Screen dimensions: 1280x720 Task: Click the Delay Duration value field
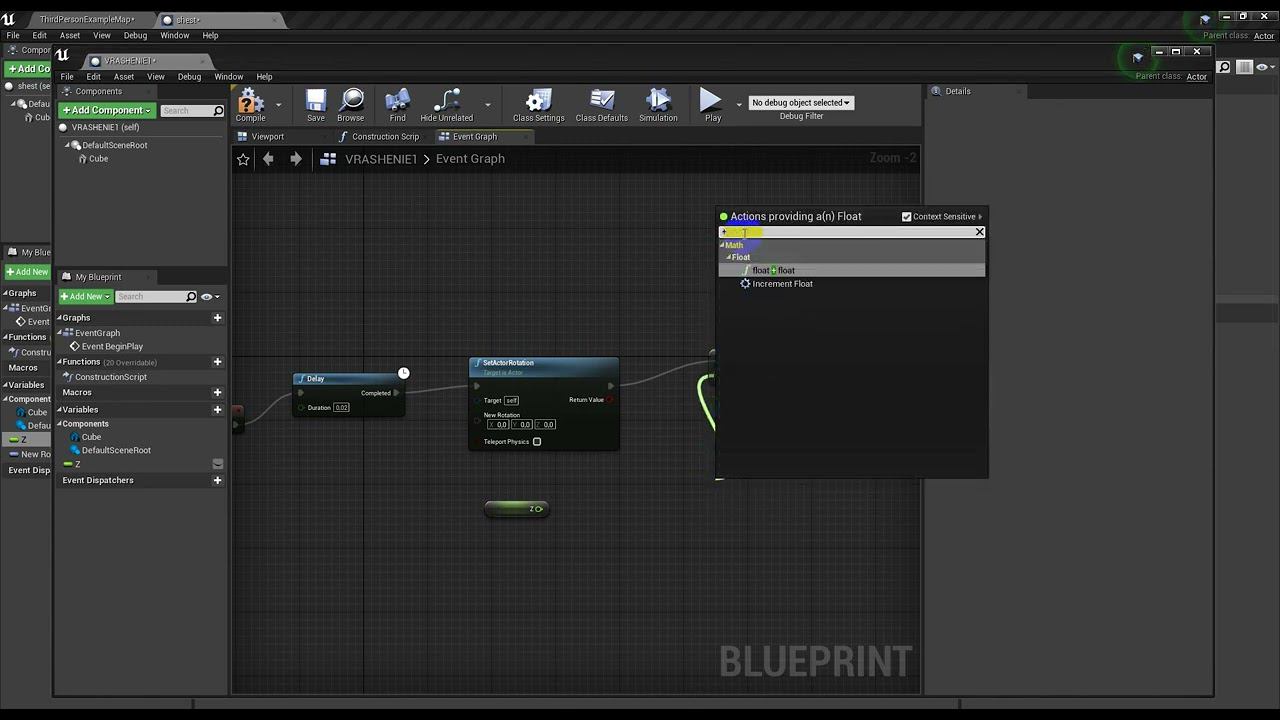[342, 408]
